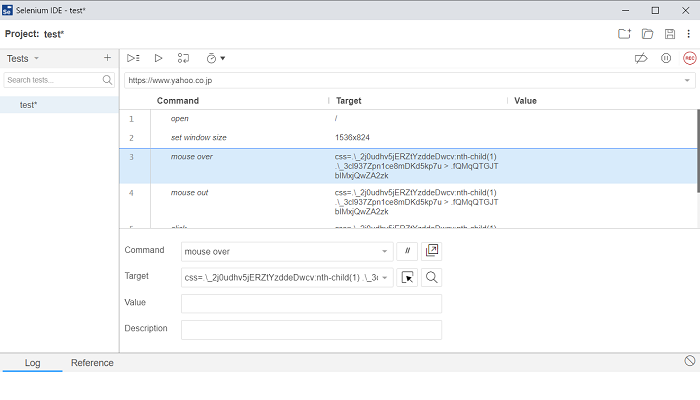
Task: Run the current test
Action: pyautogui.click(x=158, y=58)
